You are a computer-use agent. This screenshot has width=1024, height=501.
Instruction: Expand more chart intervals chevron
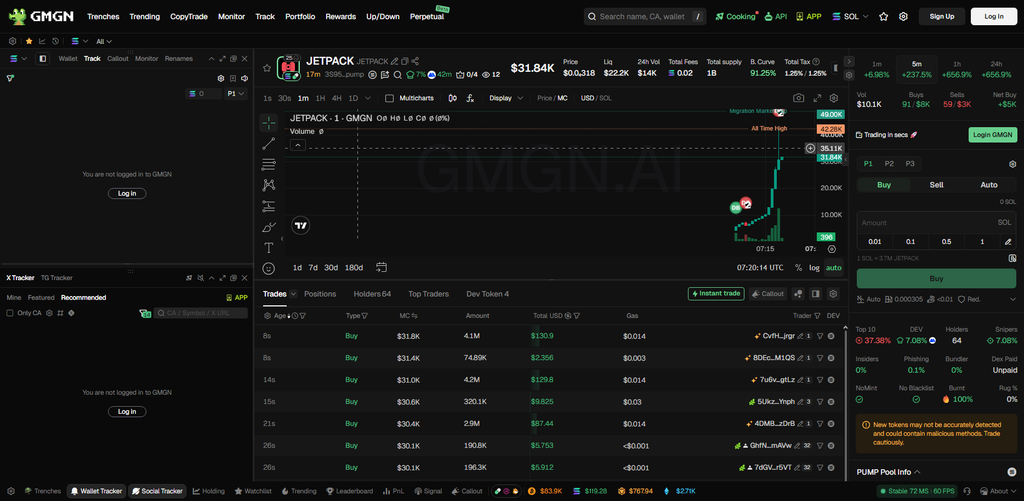tap(368, 98)
